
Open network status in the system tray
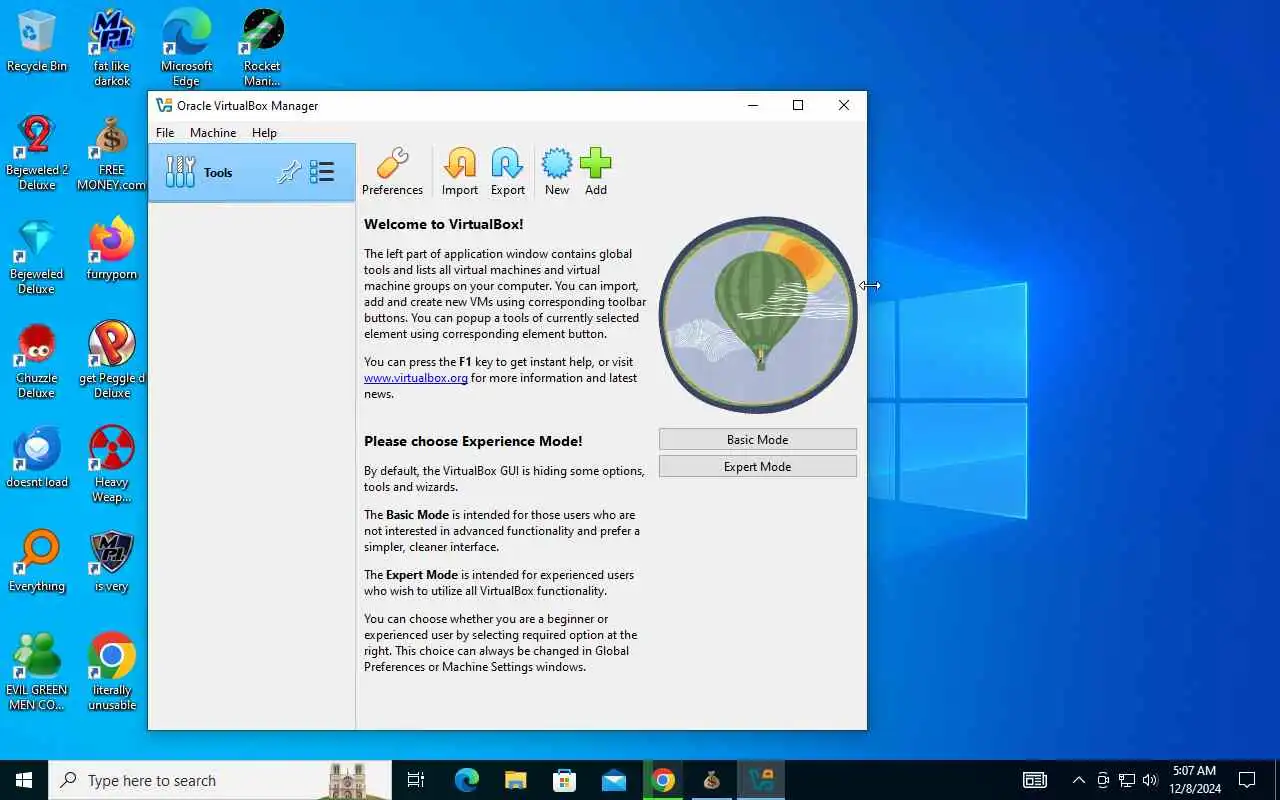1127,780
